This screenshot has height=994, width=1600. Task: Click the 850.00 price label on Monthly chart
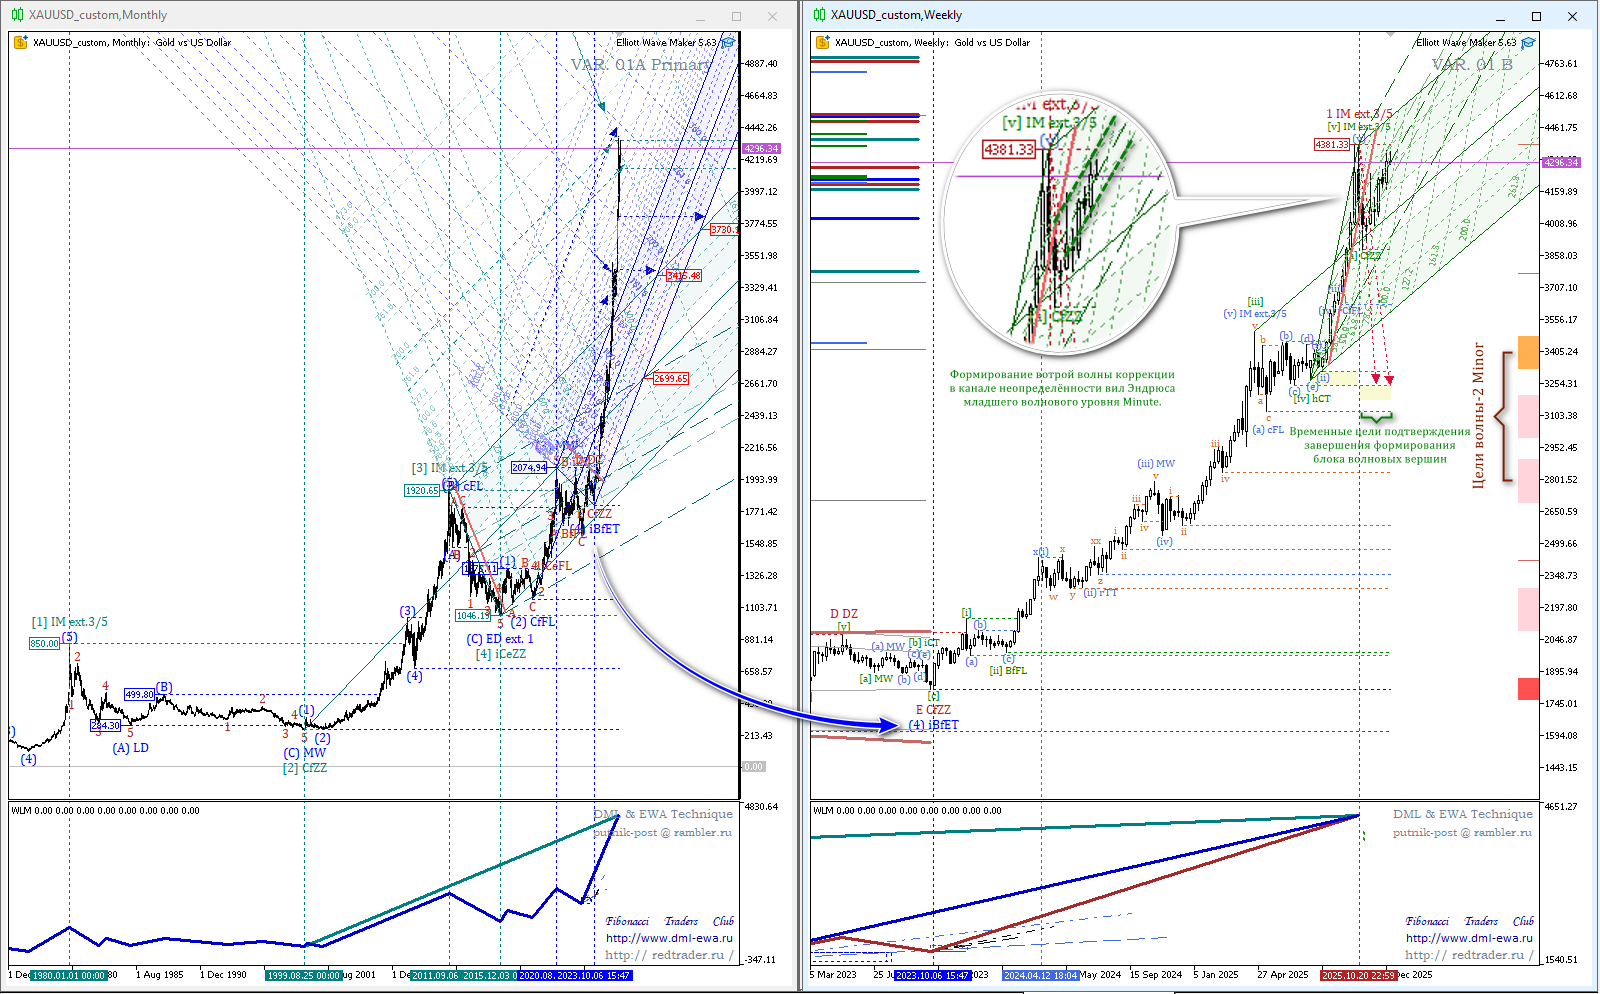(44, 644)
